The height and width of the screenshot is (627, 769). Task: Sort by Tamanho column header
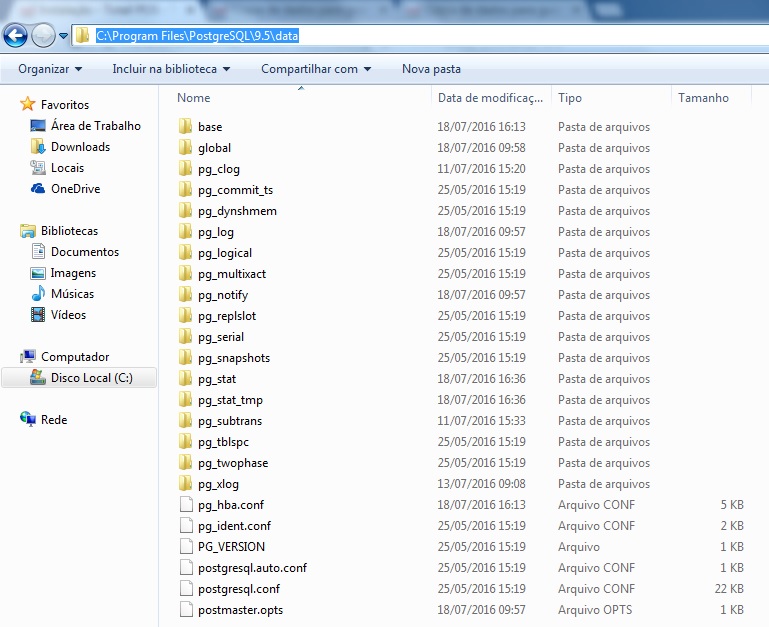(x=703, y=98)
